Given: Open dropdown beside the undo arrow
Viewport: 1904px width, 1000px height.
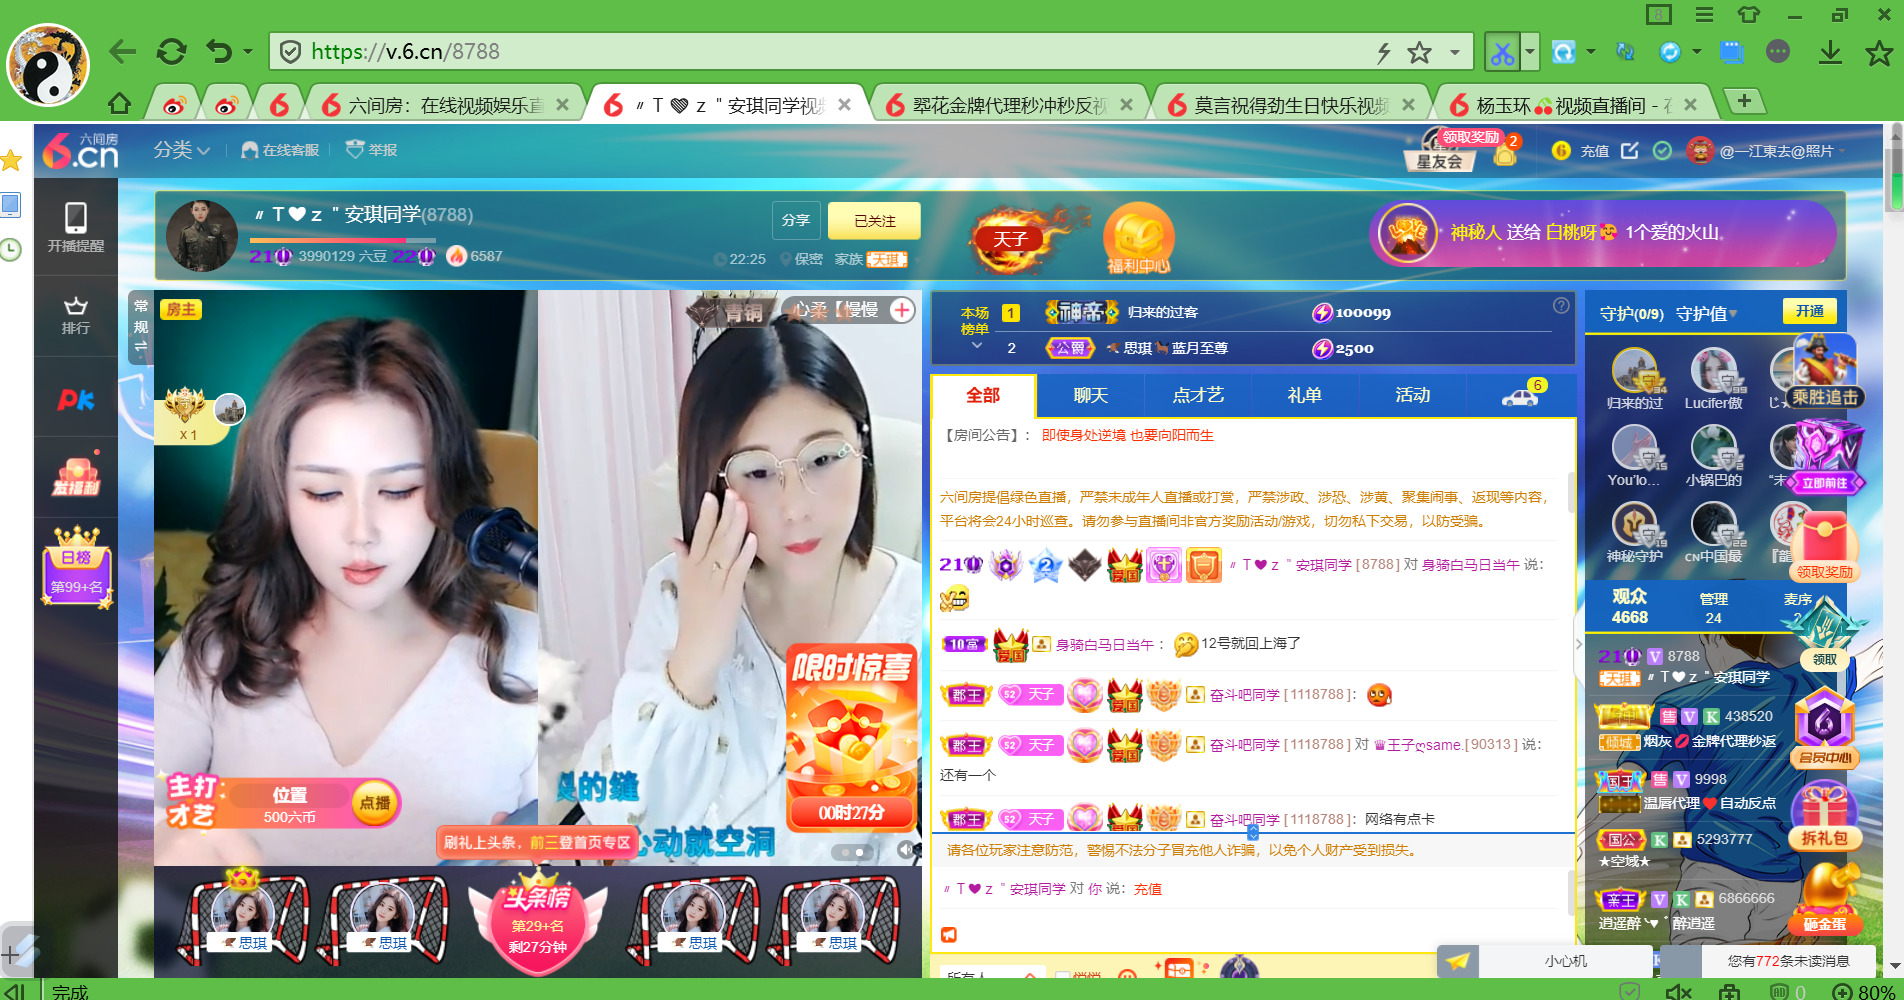Looking at the screenshot, I should (247, 52).
